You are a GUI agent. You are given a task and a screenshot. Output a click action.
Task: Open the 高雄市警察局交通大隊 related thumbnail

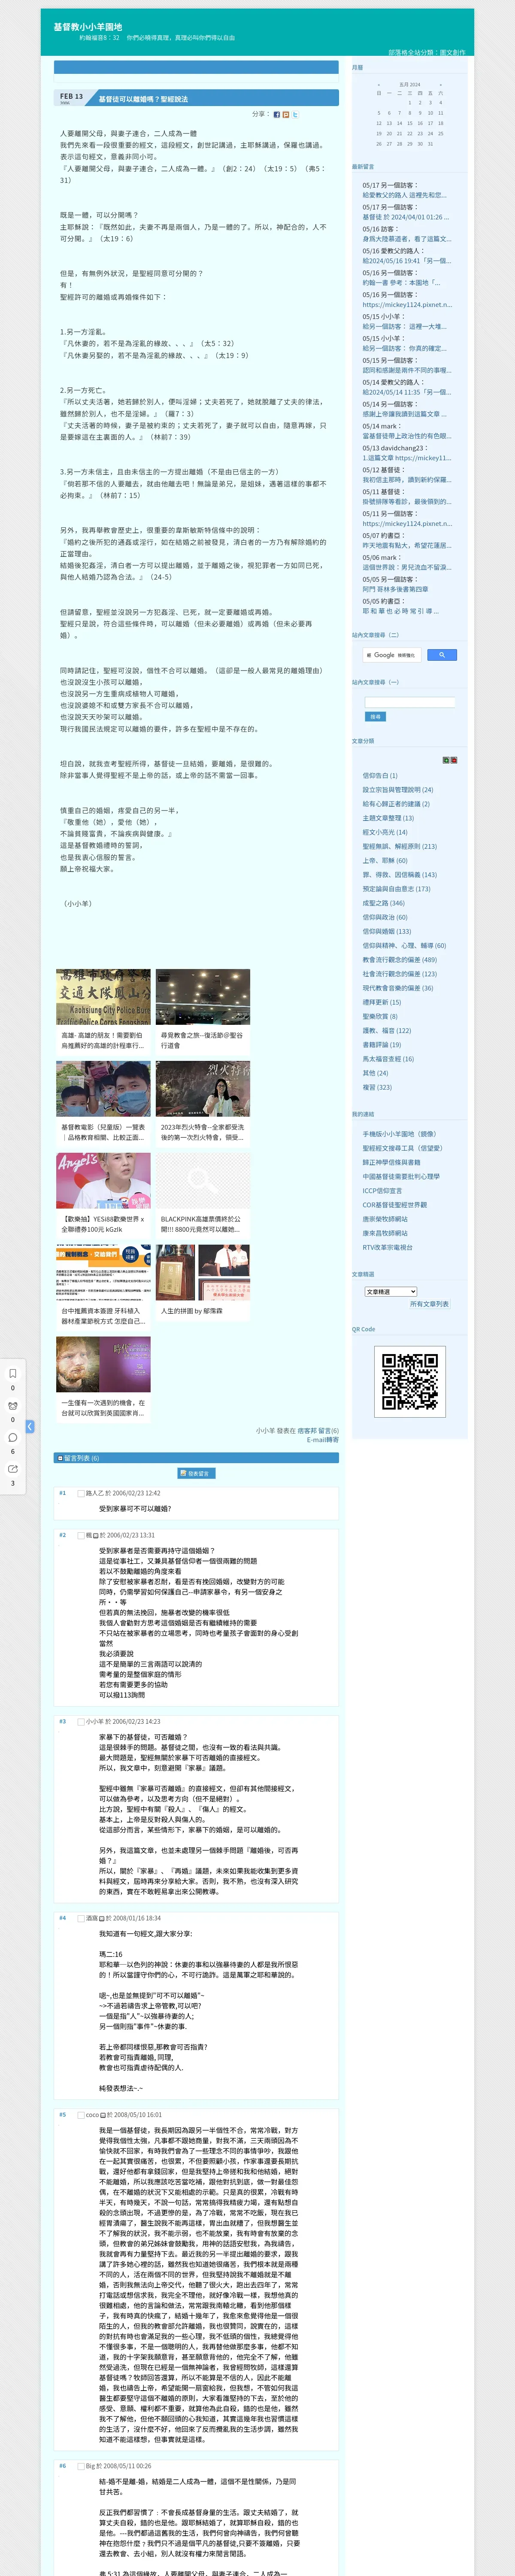104,997
